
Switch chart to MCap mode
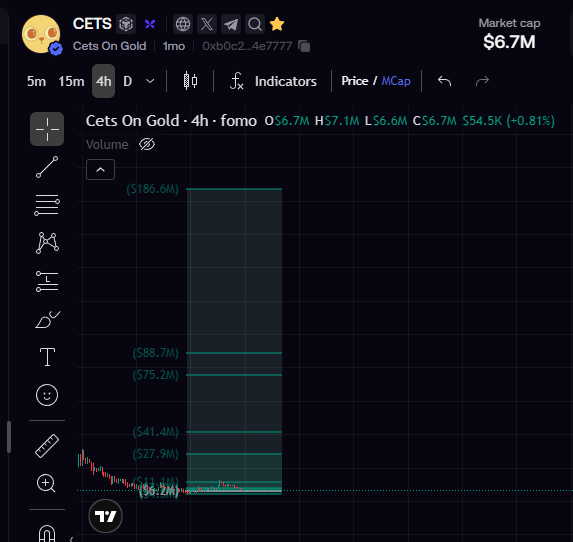click(396, 81)
